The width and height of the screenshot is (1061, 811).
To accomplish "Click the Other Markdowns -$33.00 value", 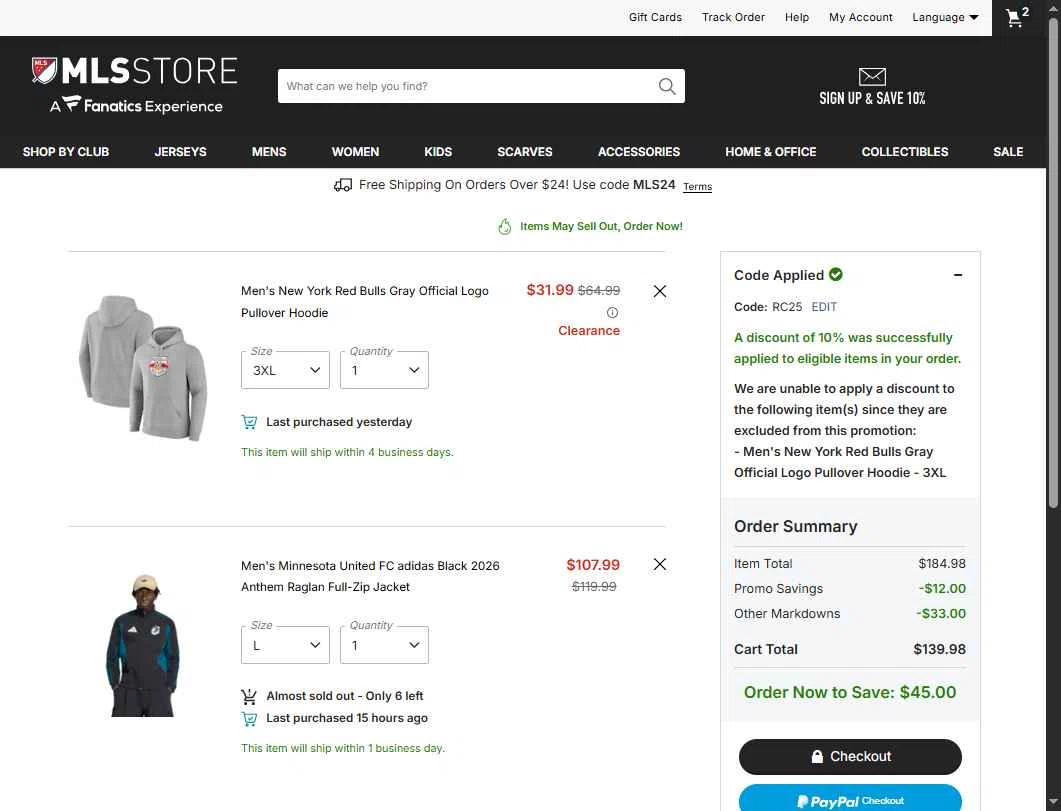I will tap(941, 613).
